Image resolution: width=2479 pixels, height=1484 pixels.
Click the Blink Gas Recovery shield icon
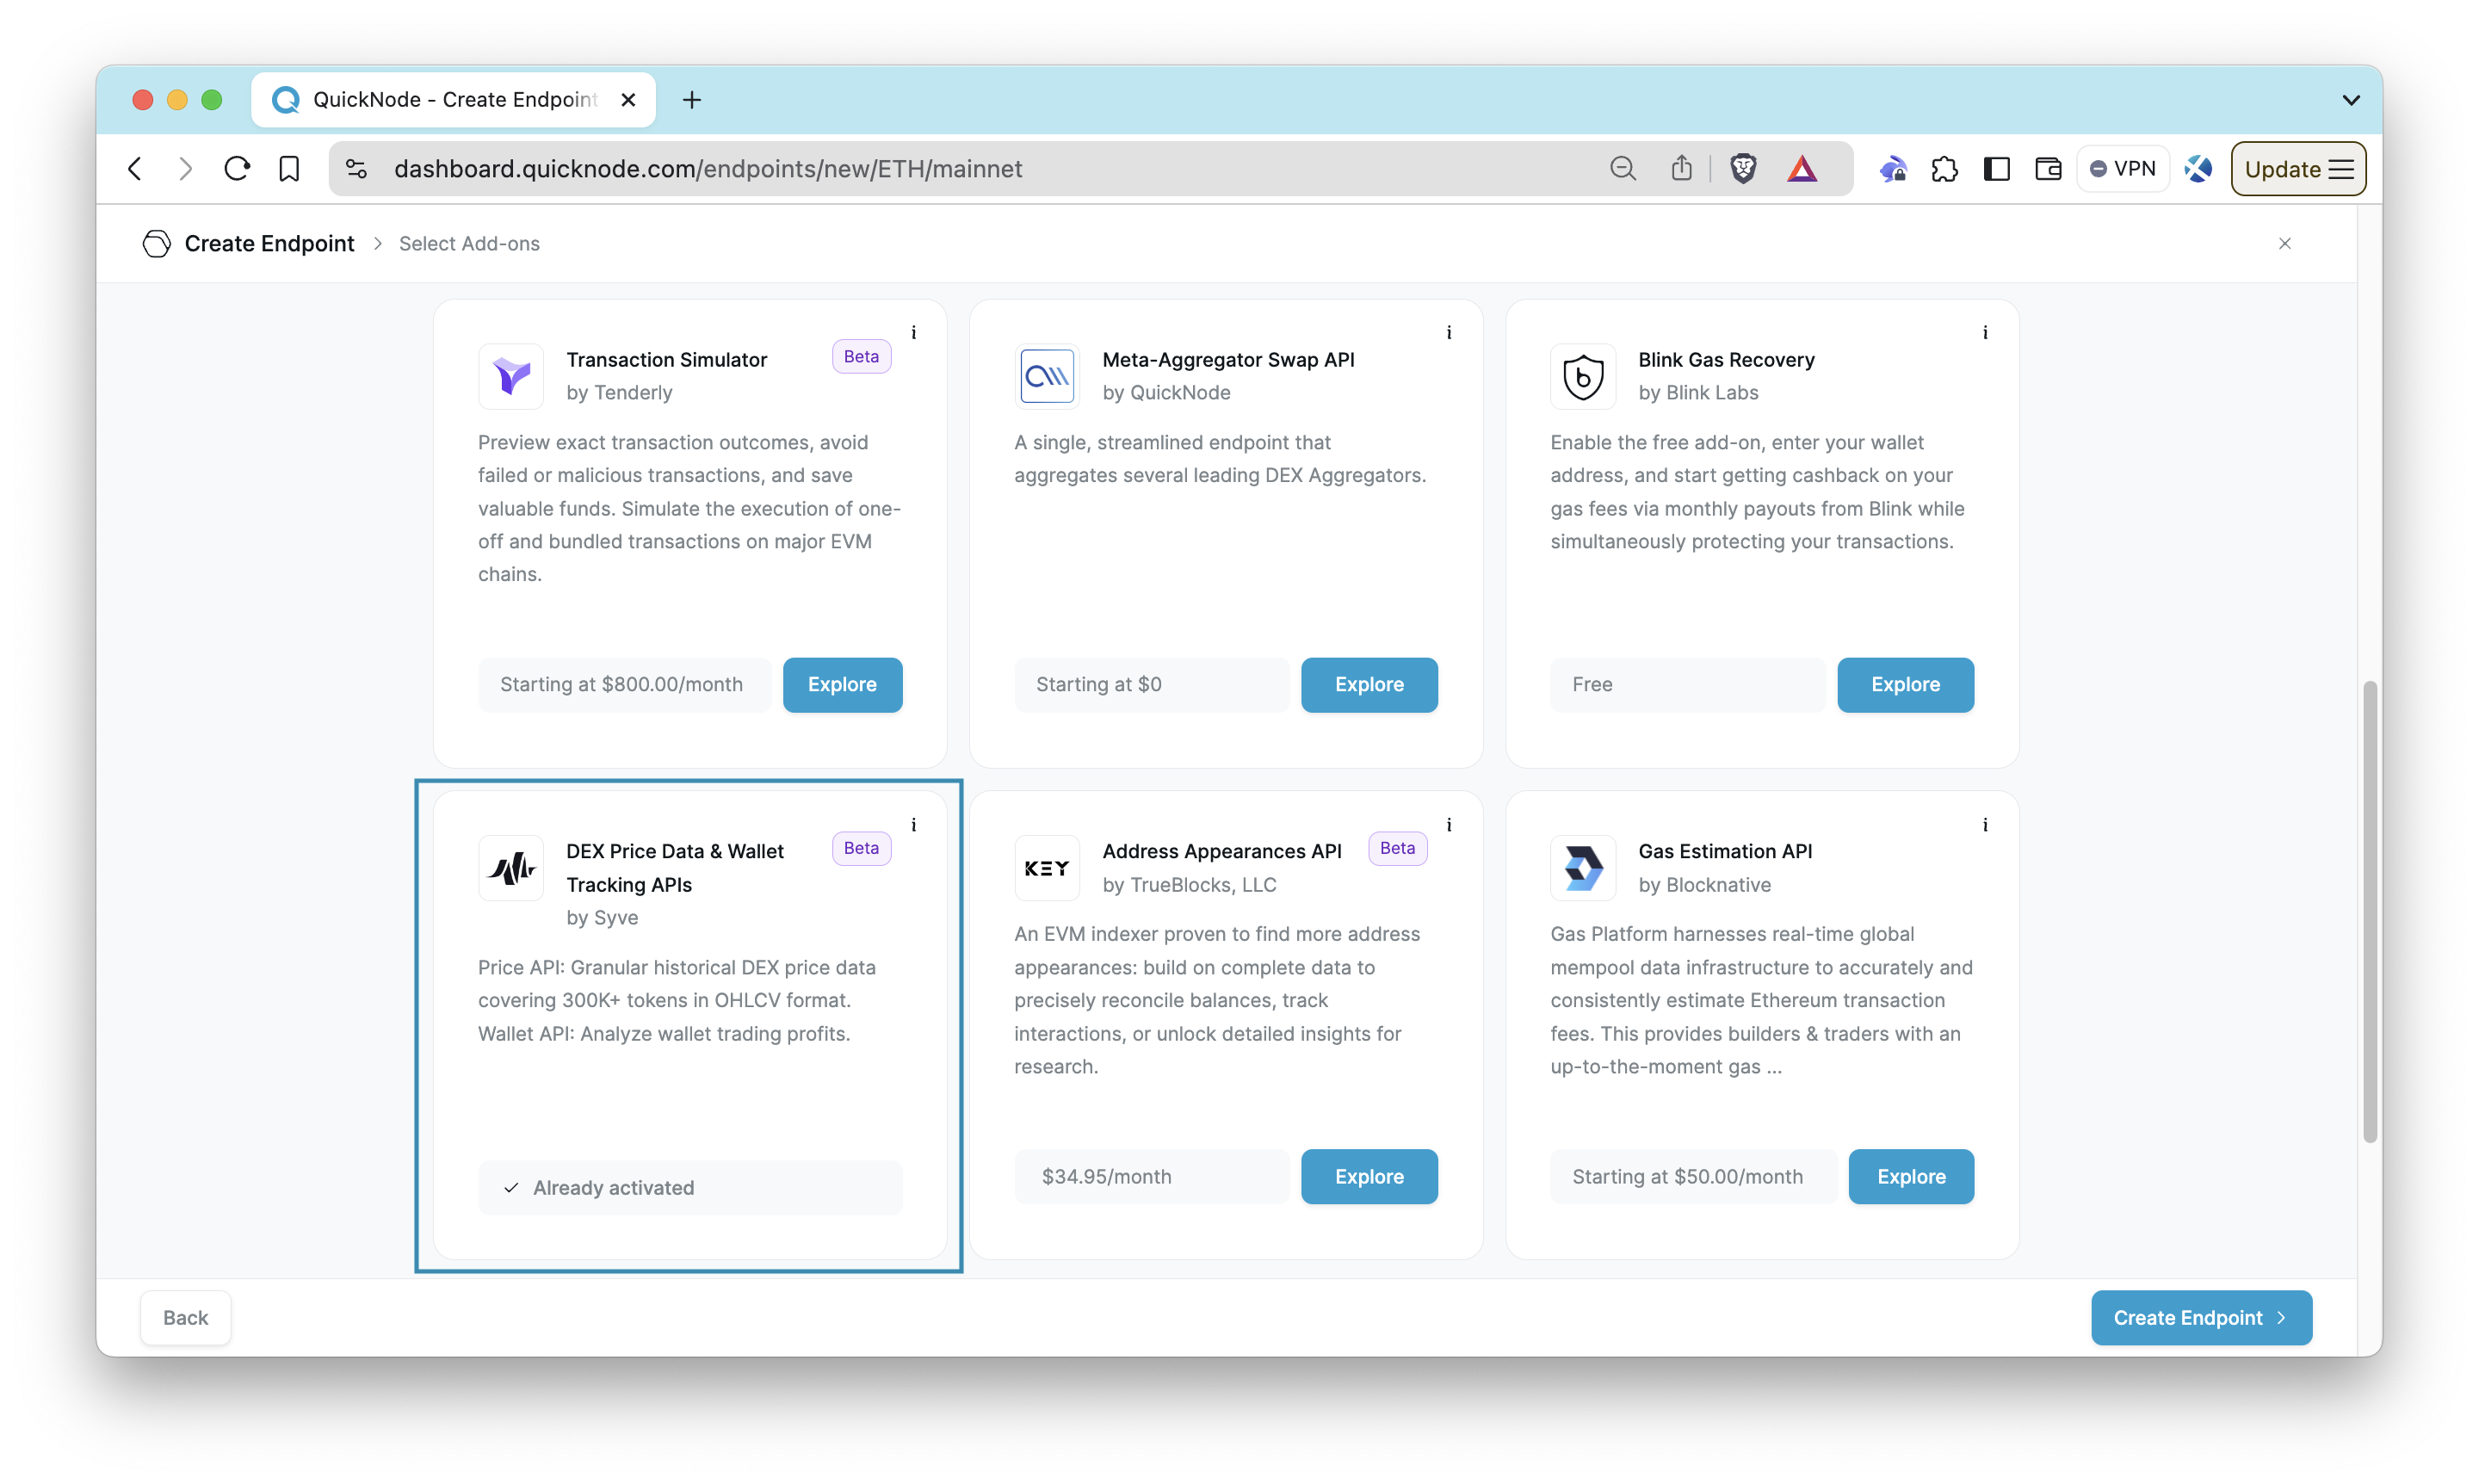point(1582,376)
